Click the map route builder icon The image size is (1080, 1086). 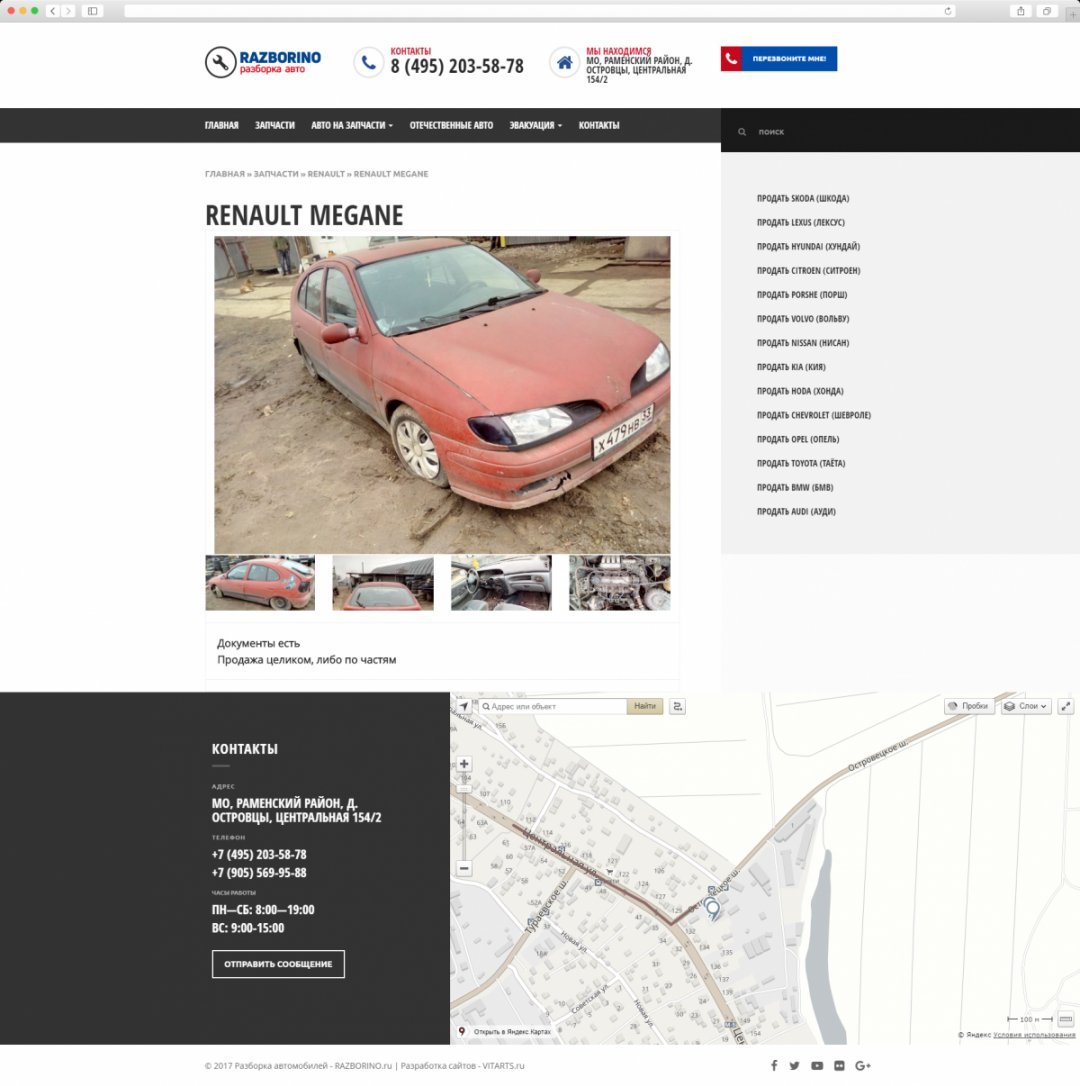pos(678,706)
